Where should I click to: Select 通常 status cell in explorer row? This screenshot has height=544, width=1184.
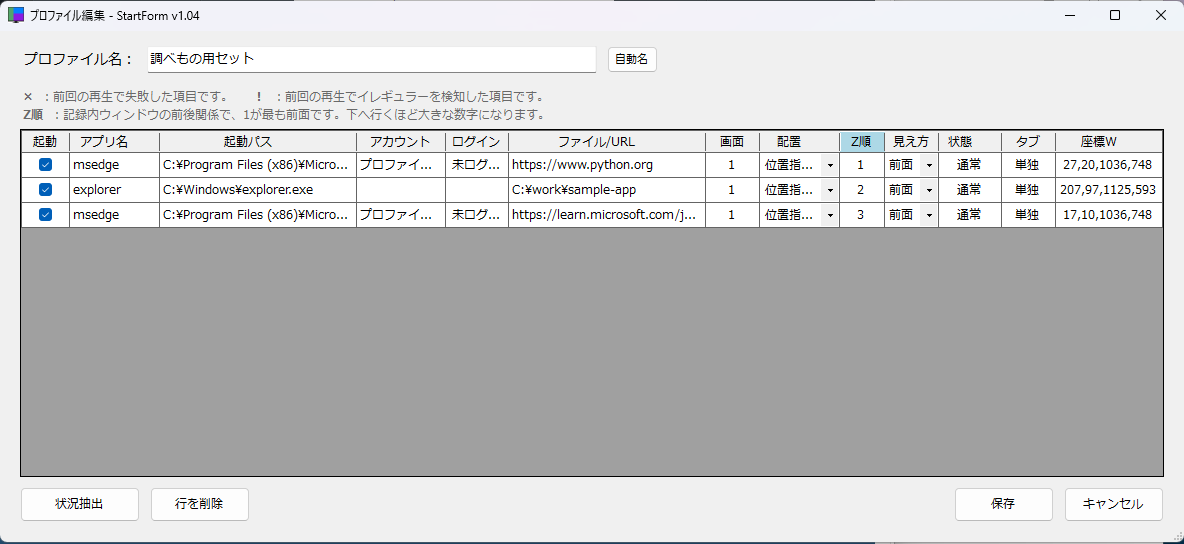[x=970, y=190]
